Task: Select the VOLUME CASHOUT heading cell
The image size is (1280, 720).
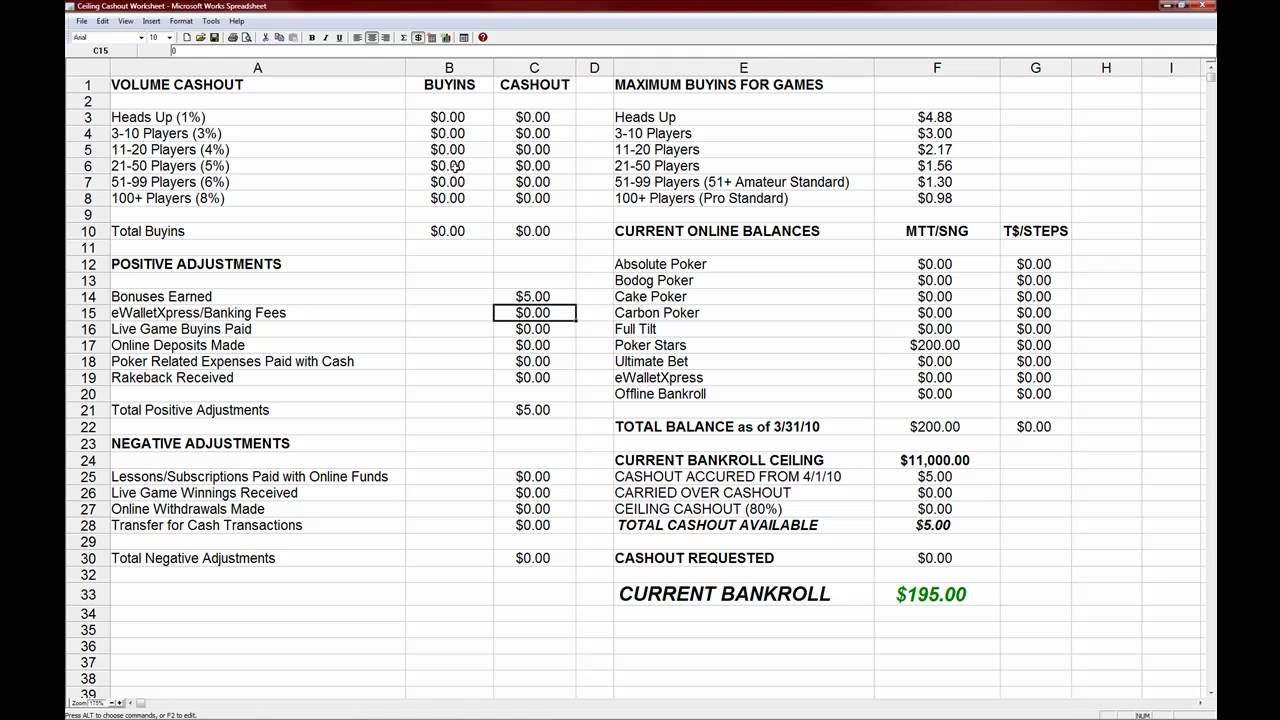Action: click(257, 85)
